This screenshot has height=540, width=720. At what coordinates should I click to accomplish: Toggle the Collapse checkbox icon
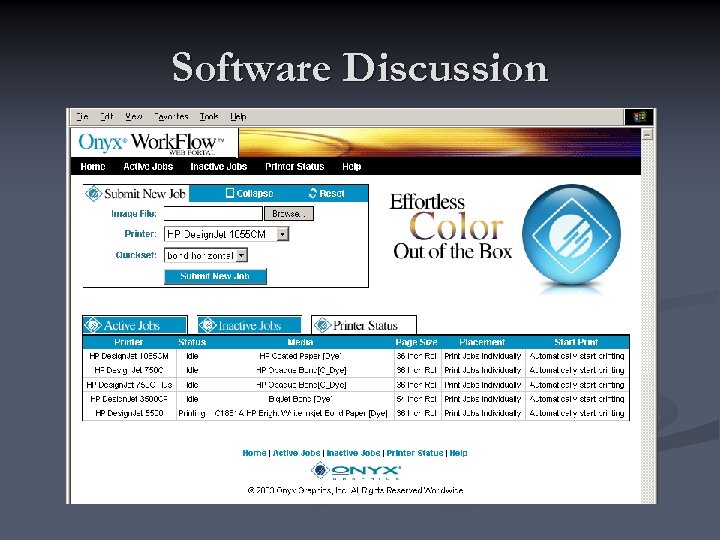230,193
